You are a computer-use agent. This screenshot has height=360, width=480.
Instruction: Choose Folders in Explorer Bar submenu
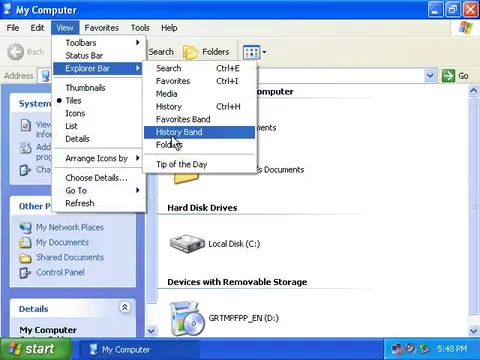(199, 145)
